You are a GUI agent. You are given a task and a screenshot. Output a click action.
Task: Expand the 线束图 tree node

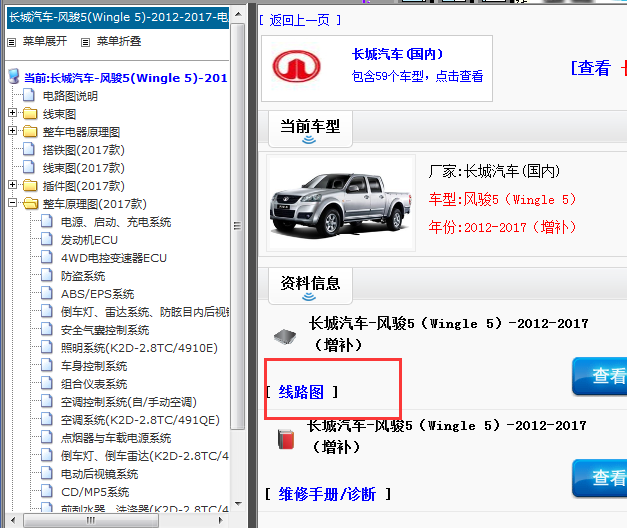12,112
